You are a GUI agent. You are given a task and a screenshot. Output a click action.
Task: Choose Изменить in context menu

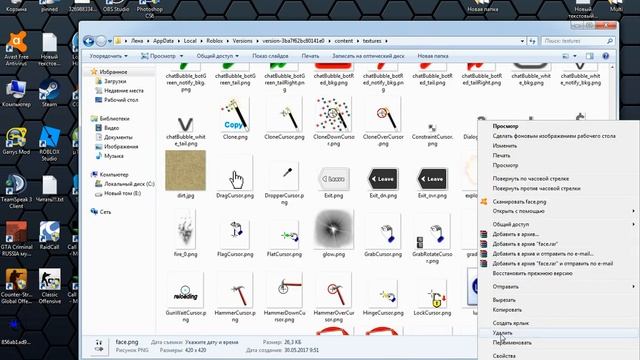[559, 145]
